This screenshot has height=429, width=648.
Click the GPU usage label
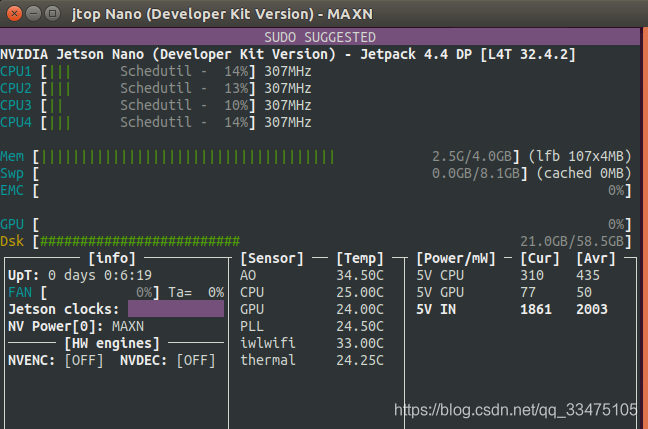pyautogui.click(x=12, y=224)
